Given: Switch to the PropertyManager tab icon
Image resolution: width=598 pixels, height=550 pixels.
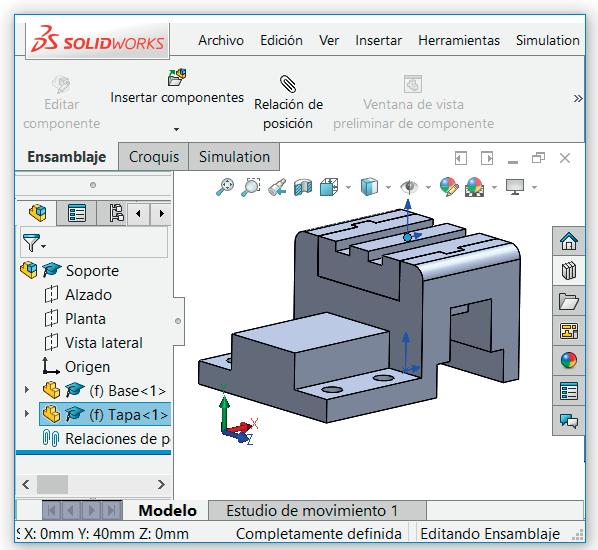Looking at the screenshot, I should click(77, 213).
